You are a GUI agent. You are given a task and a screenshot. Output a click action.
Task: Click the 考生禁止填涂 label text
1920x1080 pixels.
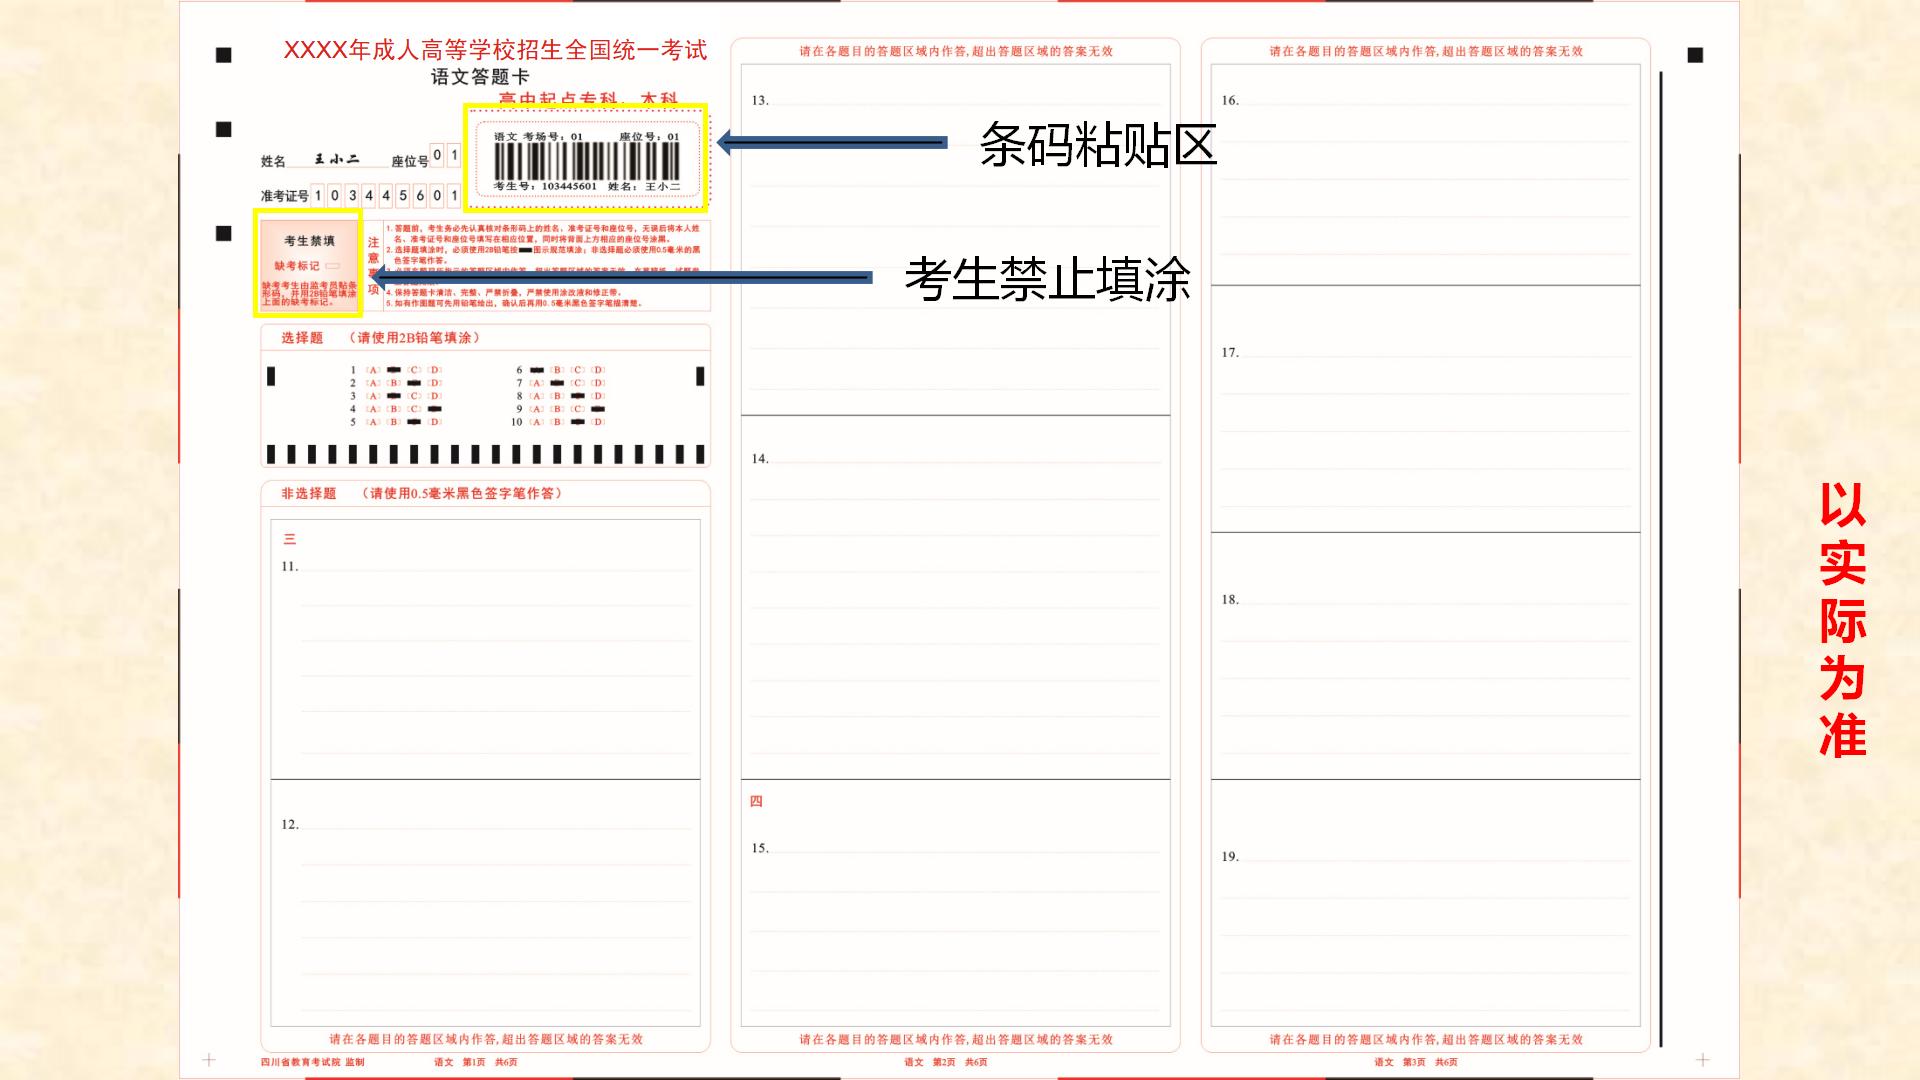(x=1047, y=279)
